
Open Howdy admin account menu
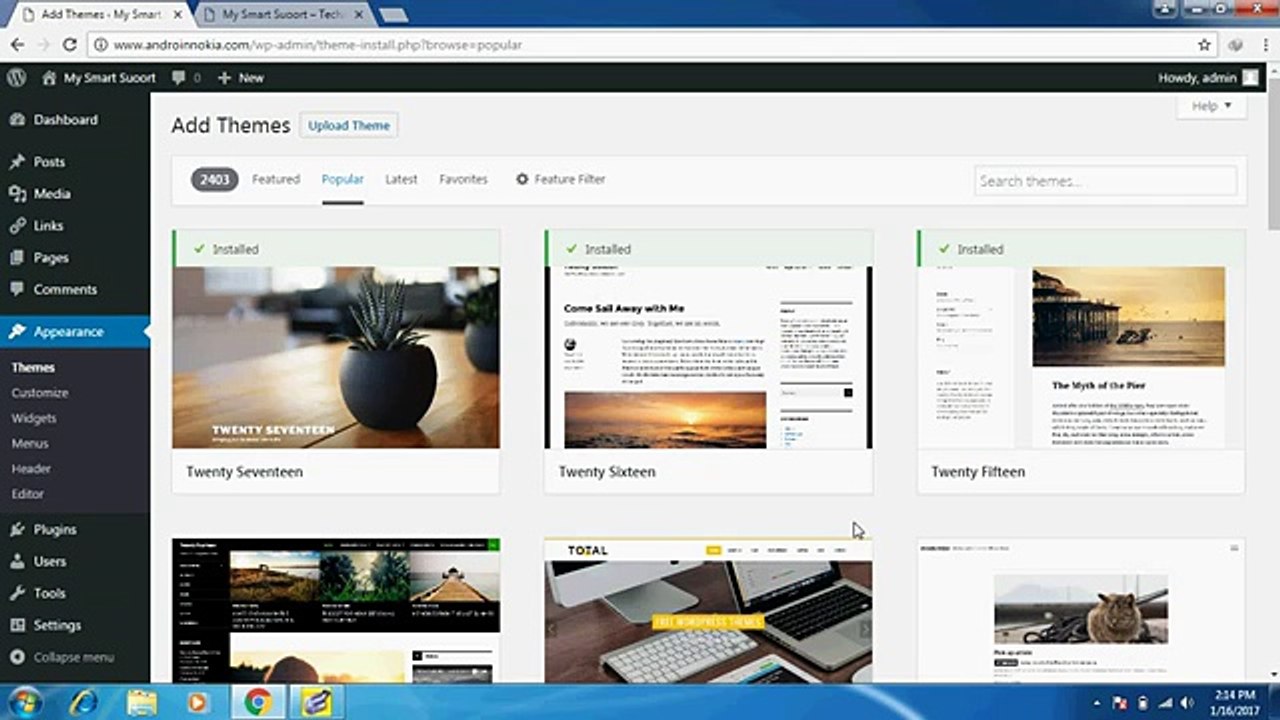tap(1208, 77)
